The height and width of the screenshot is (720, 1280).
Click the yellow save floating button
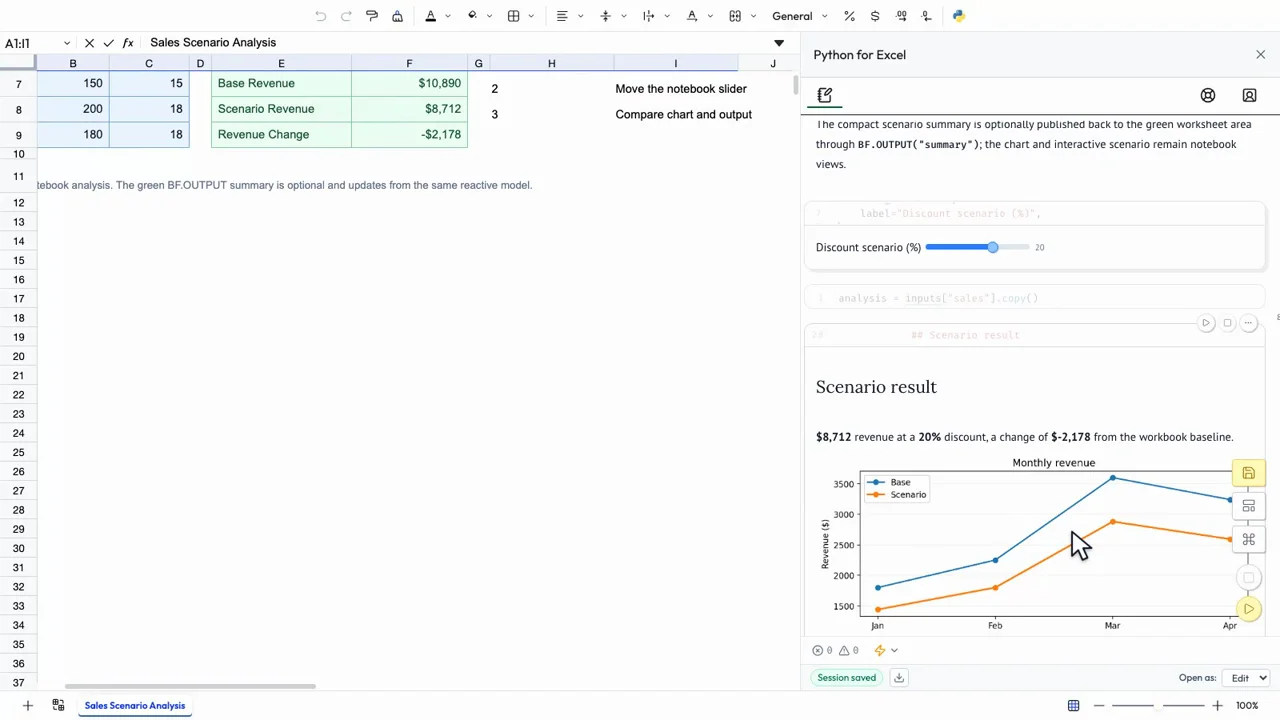[1248, 473]
